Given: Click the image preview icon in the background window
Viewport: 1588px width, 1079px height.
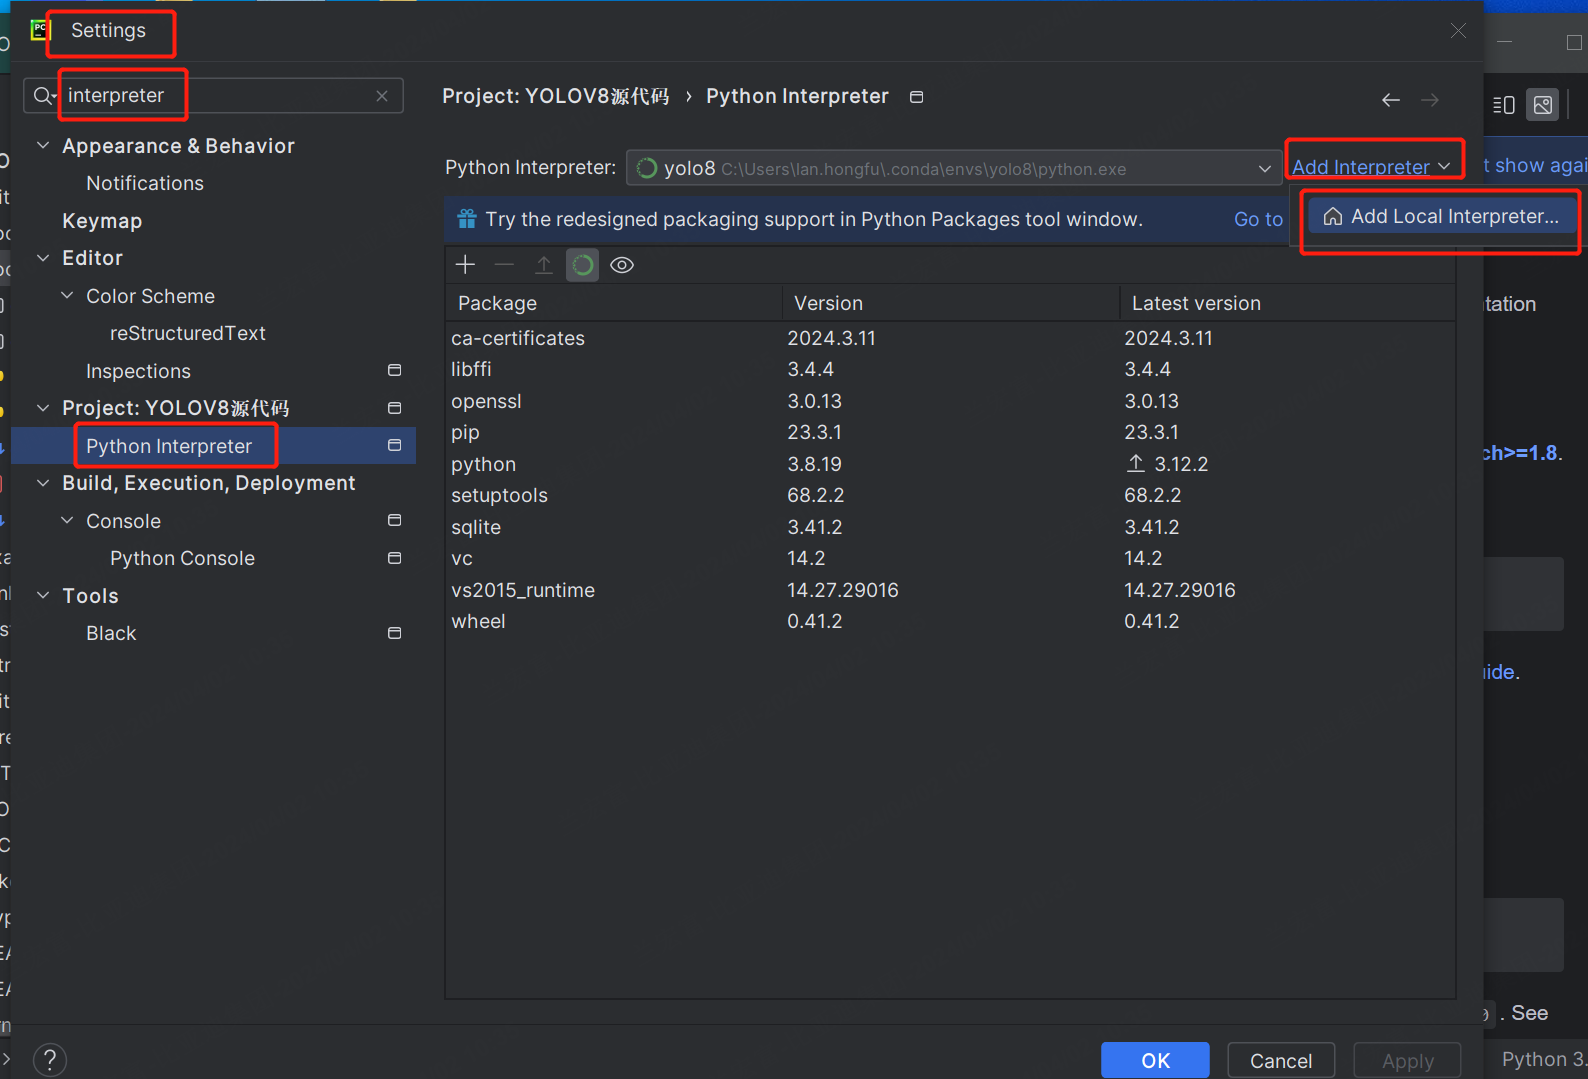Looking at the screenshot, I should [1543, 105].
